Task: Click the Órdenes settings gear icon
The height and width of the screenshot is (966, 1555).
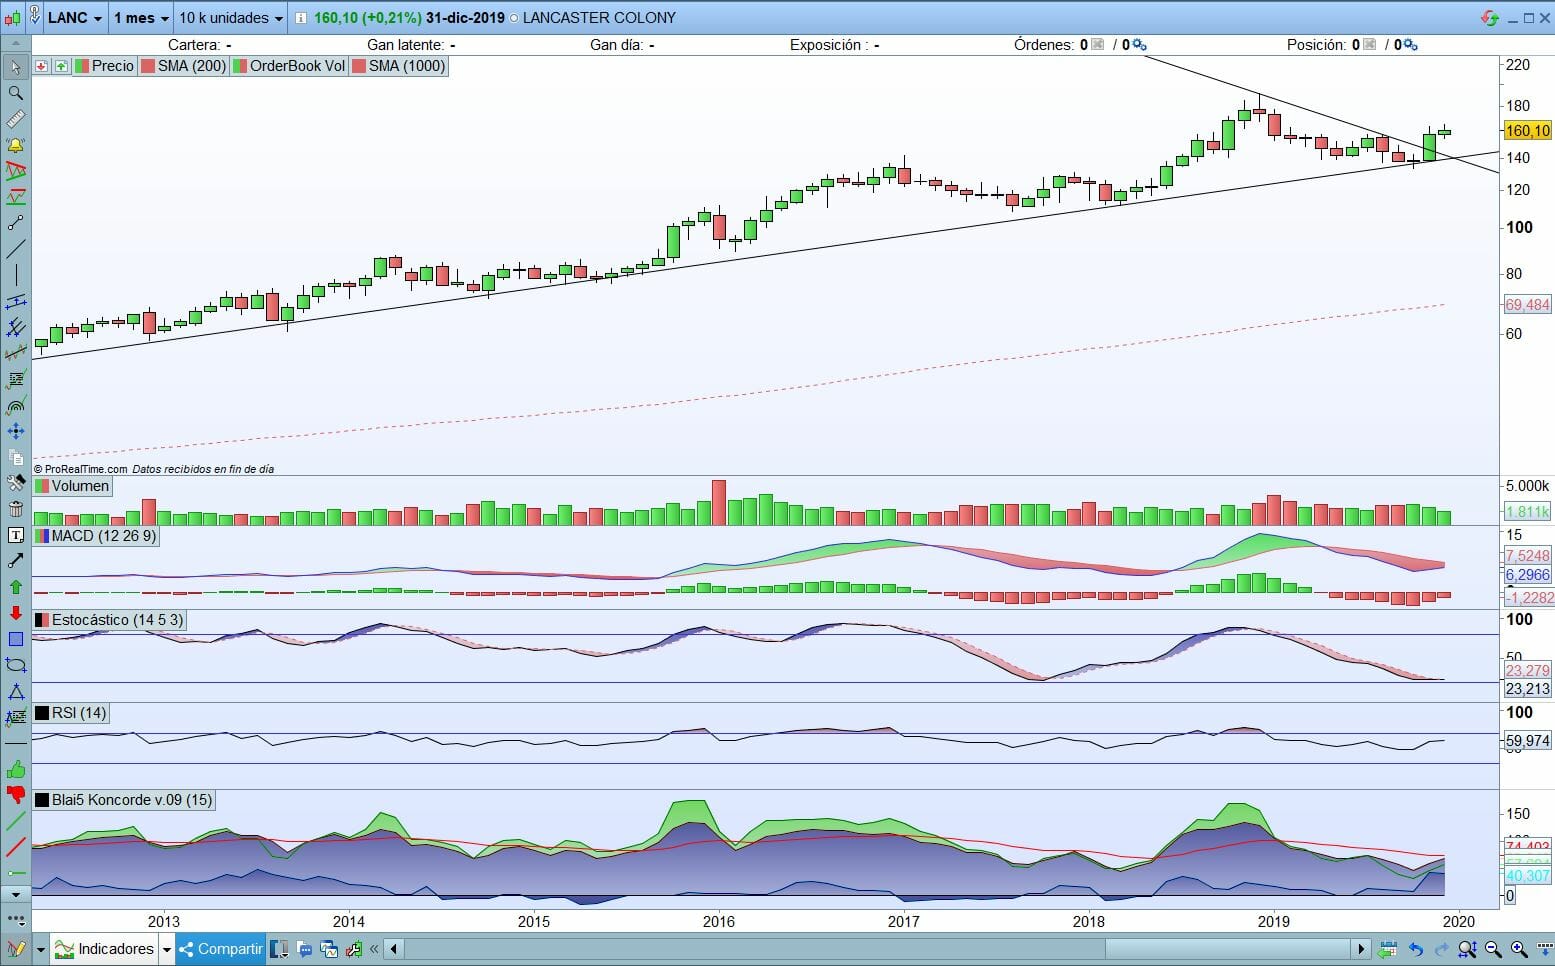Action: tap(1139, 45)
